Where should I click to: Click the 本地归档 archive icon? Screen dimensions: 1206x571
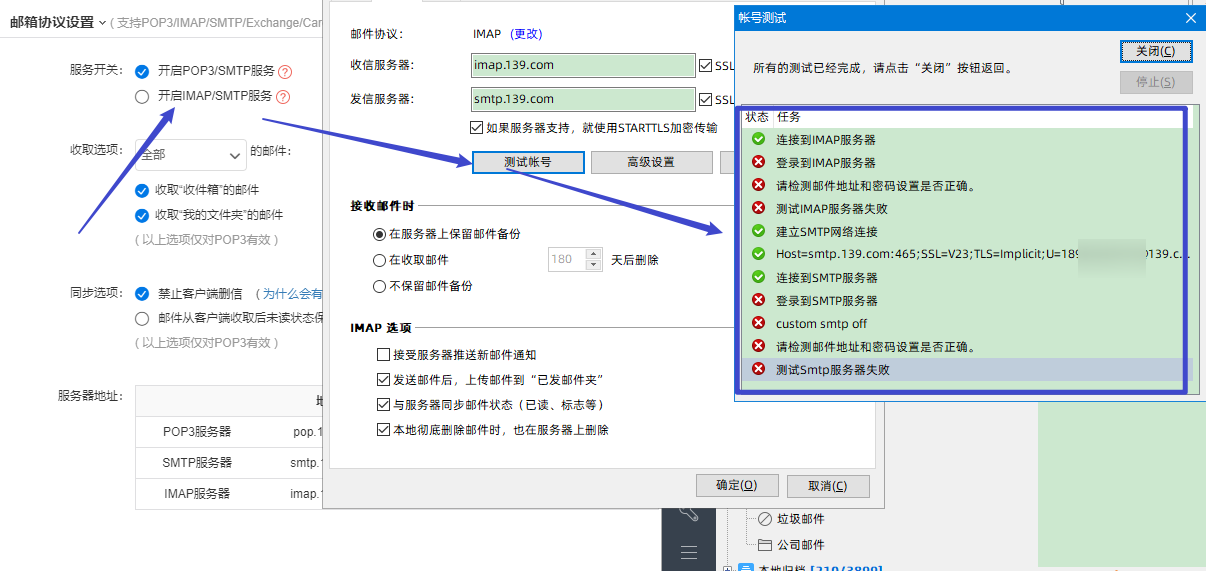pyautogui.click(x=745, y=568)
